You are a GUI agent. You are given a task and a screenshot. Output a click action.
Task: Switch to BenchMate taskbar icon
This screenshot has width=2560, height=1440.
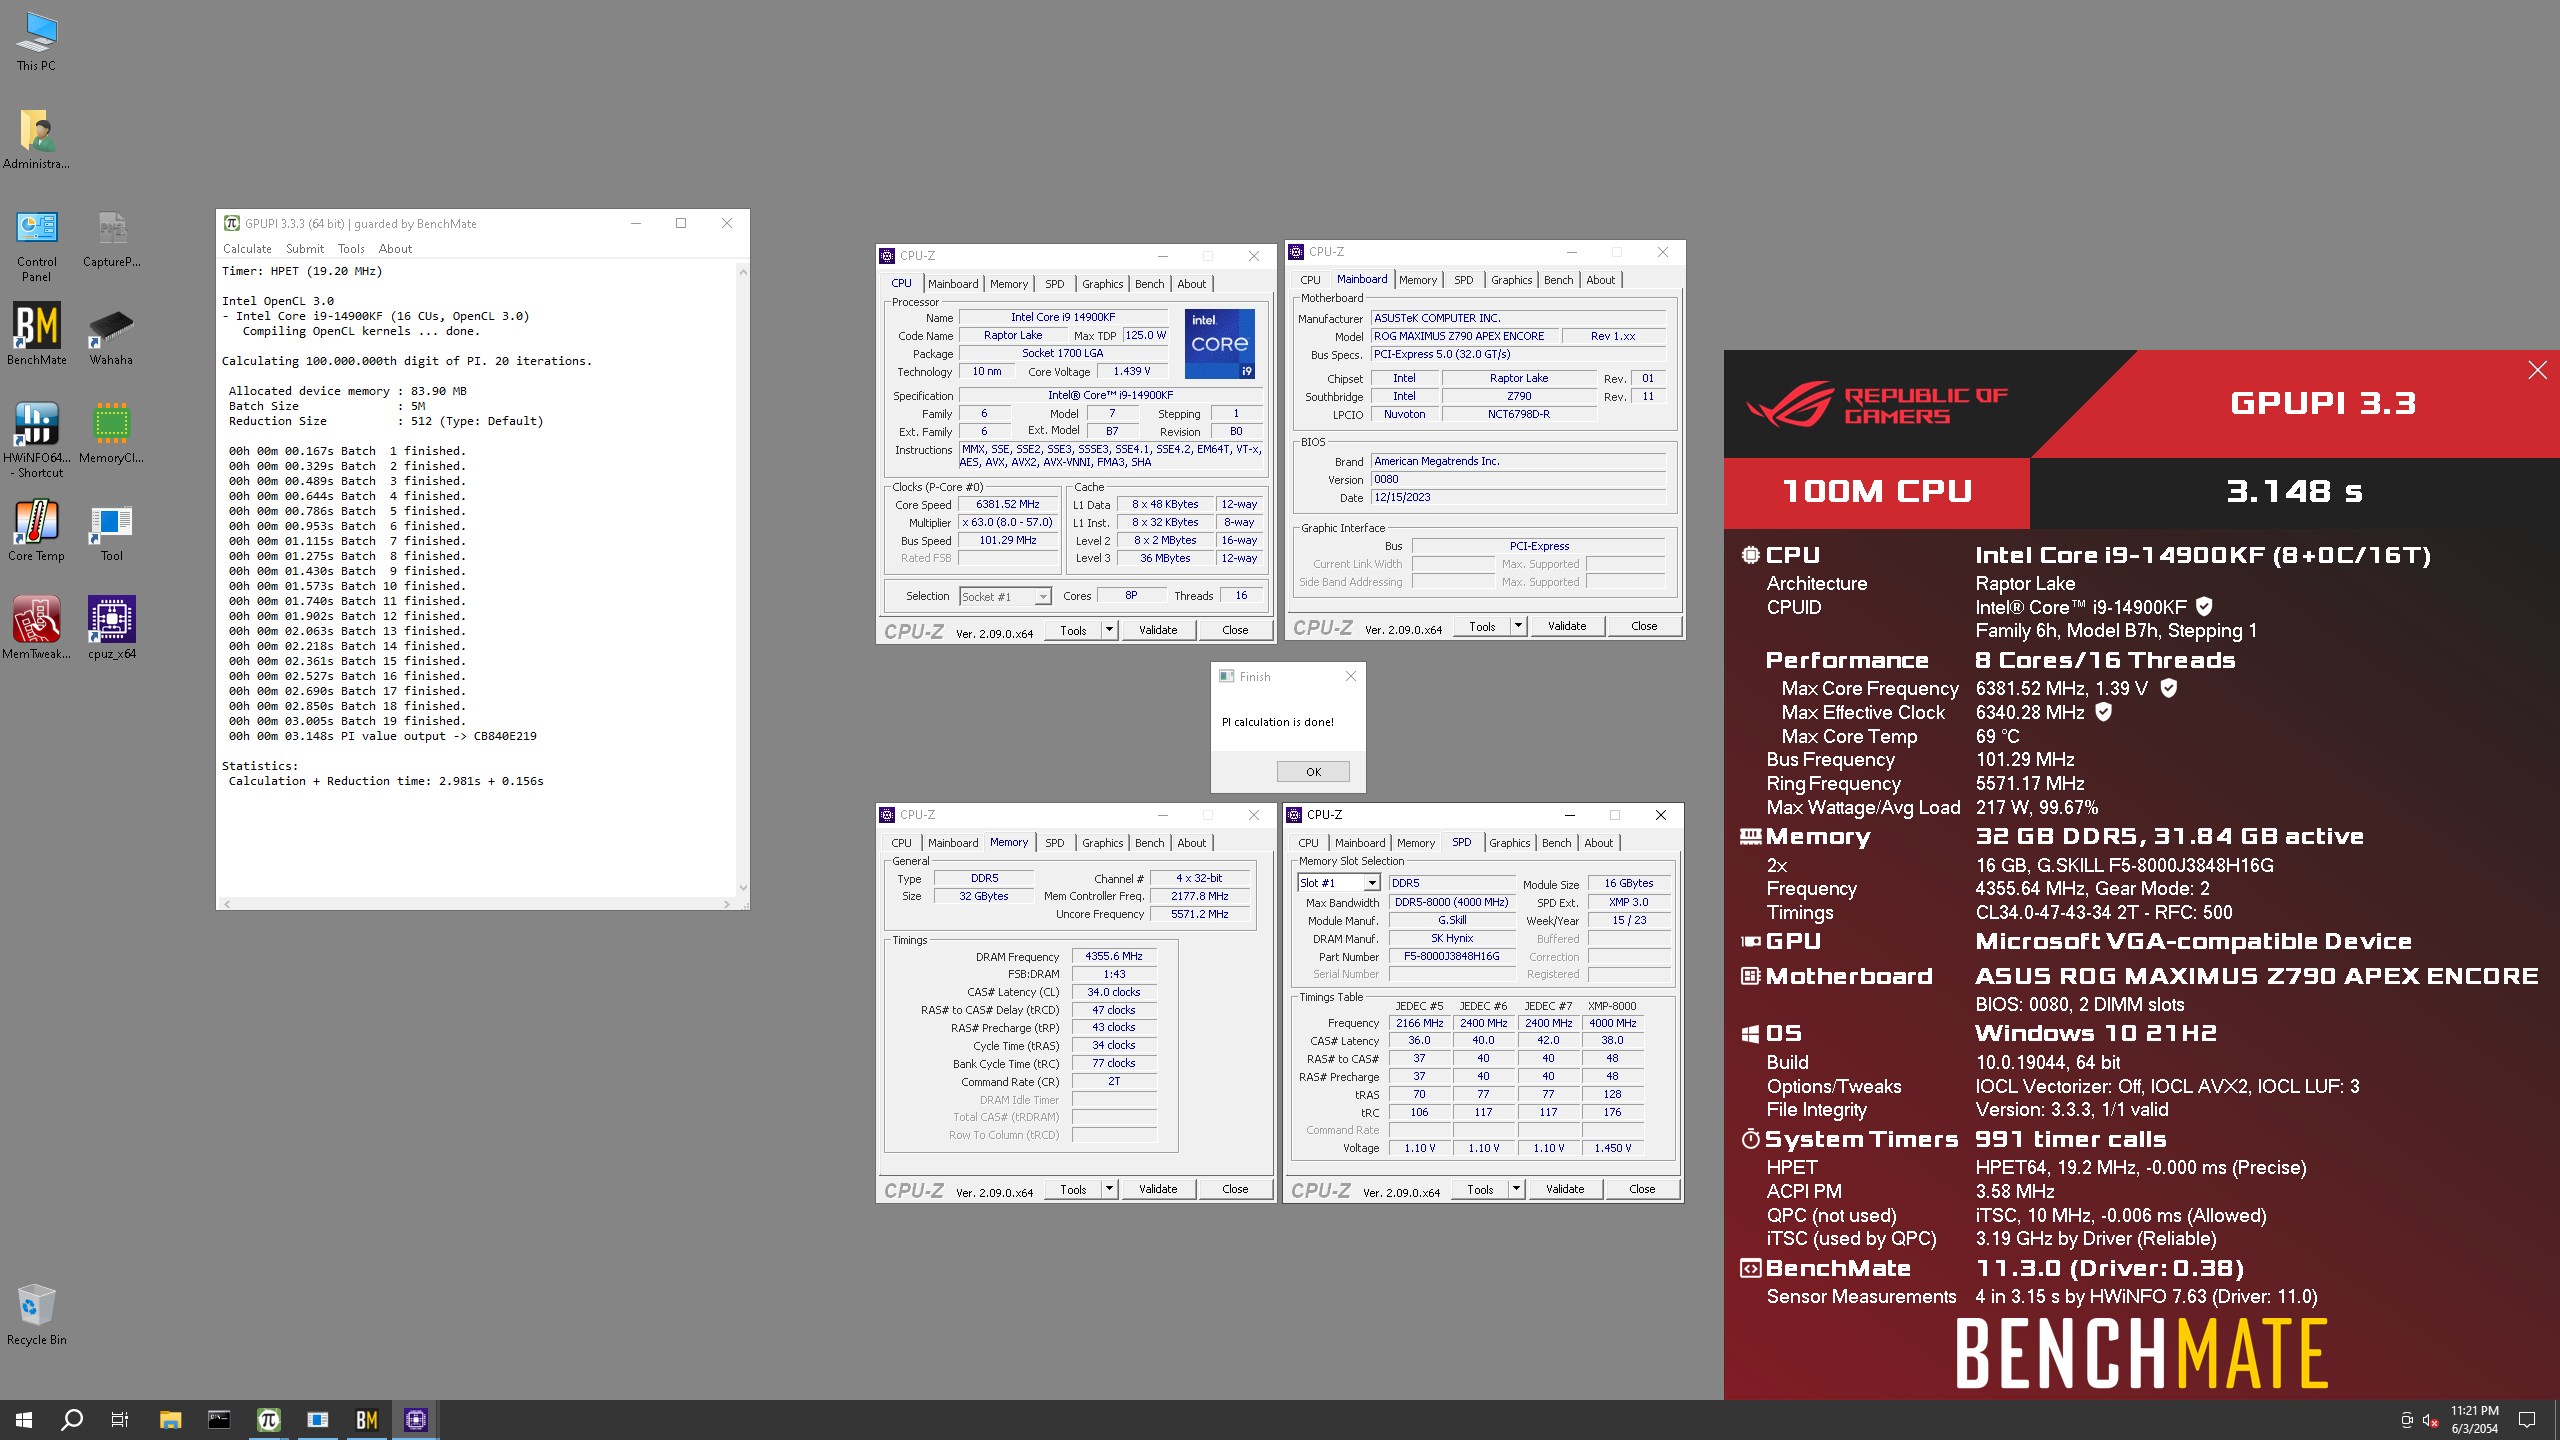[366, 1420]
